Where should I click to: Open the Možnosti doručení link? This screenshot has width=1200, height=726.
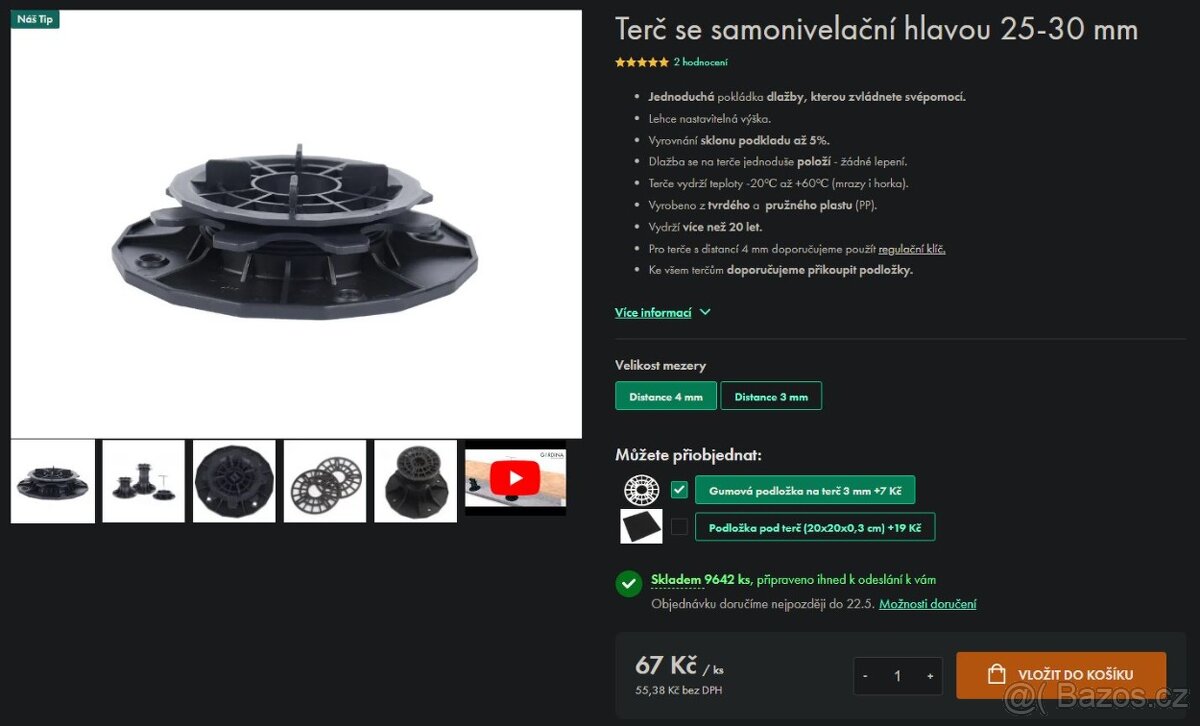[928, 604]
